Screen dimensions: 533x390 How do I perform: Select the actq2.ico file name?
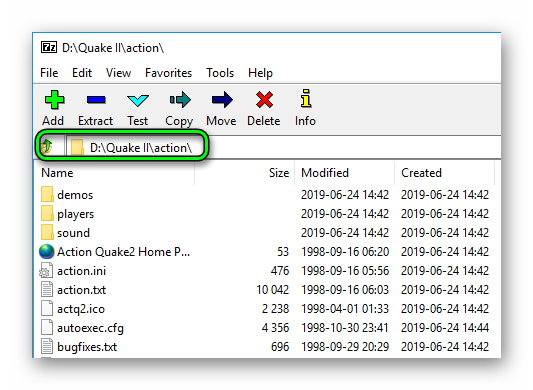(81, 309)
